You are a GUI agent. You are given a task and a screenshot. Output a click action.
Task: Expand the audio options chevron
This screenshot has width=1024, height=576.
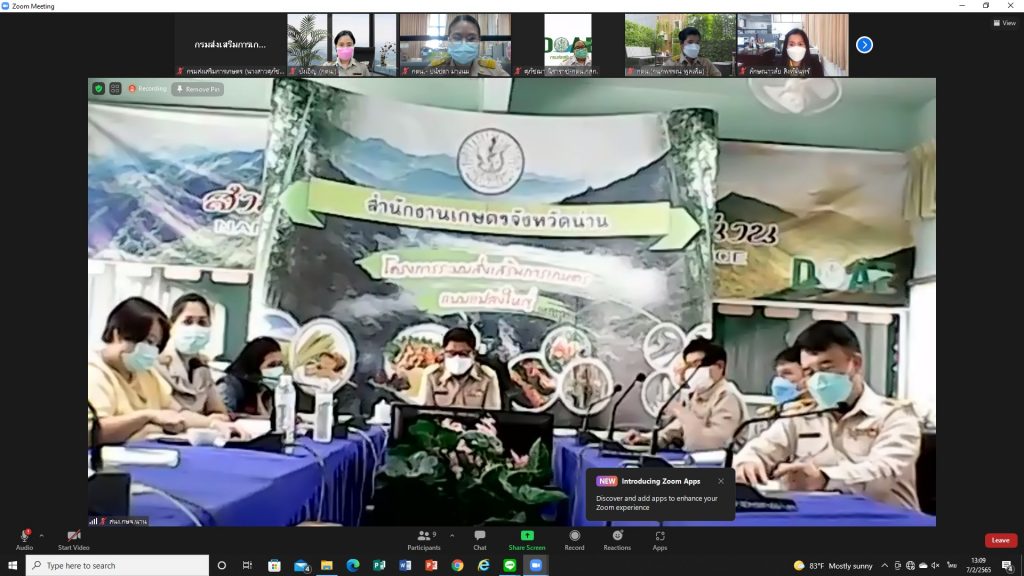[x=41, y=535]
